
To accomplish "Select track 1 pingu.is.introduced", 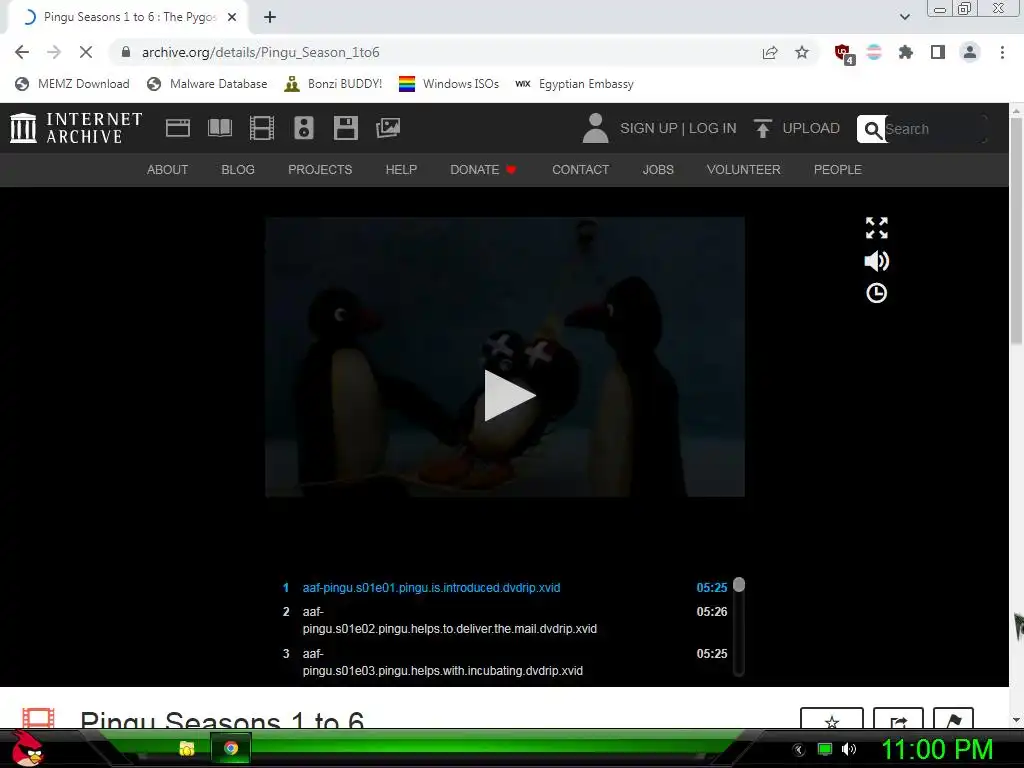I will [504, 588].
